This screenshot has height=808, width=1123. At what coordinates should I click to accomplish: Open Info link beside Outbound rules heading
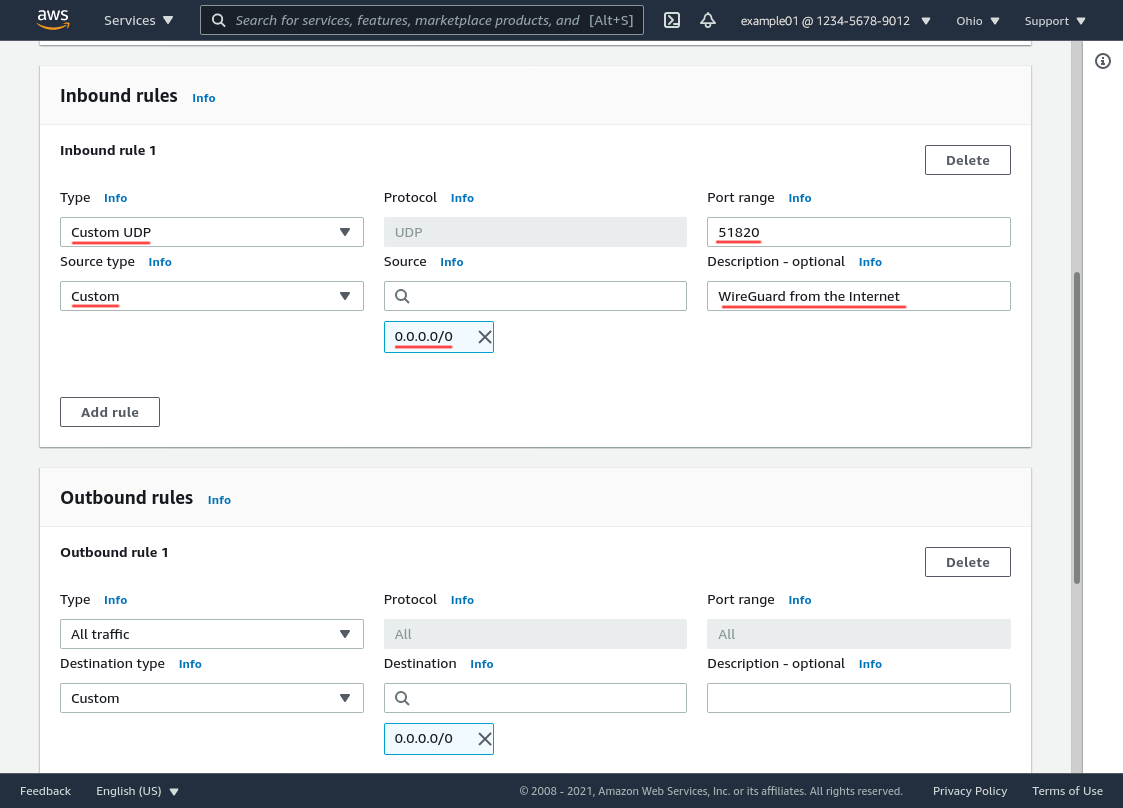(219, 500)
